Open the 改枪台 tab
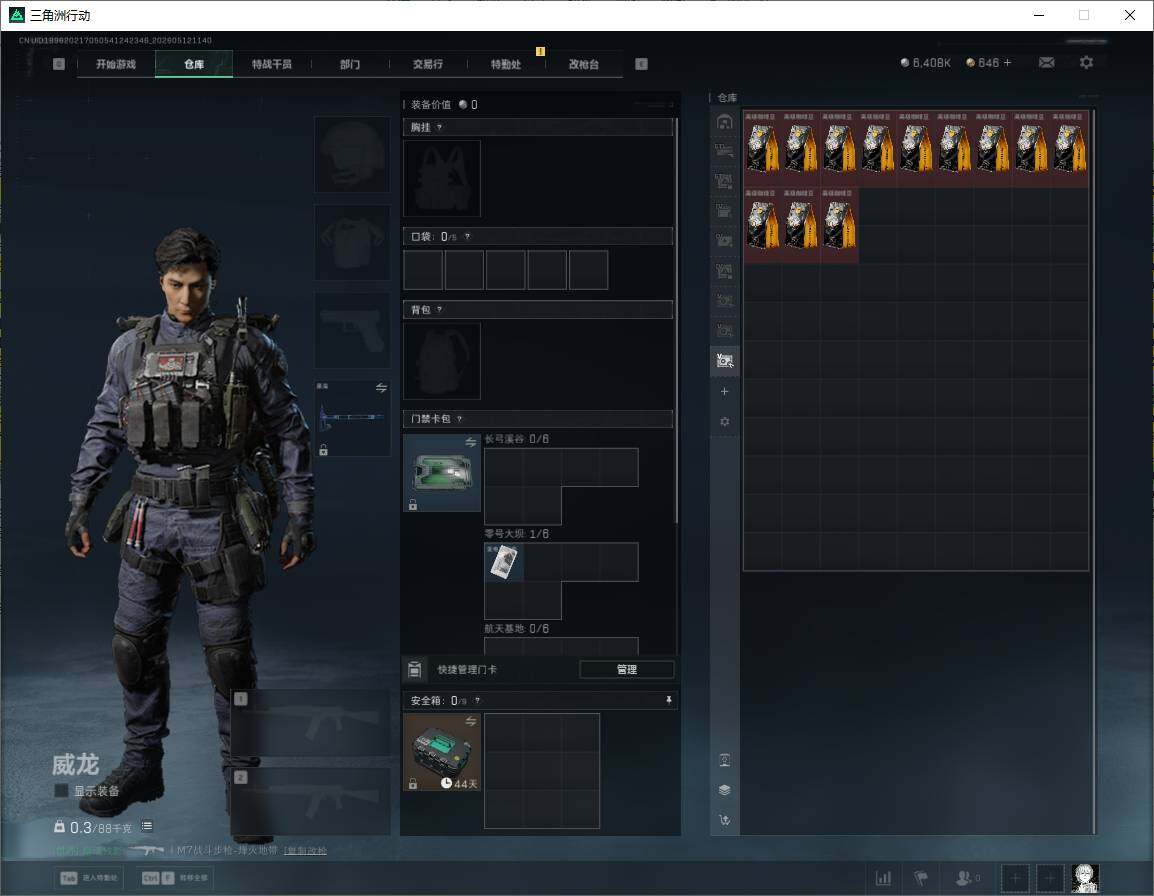This screenshot has height=896, width=1154. (x=584, y=64)
